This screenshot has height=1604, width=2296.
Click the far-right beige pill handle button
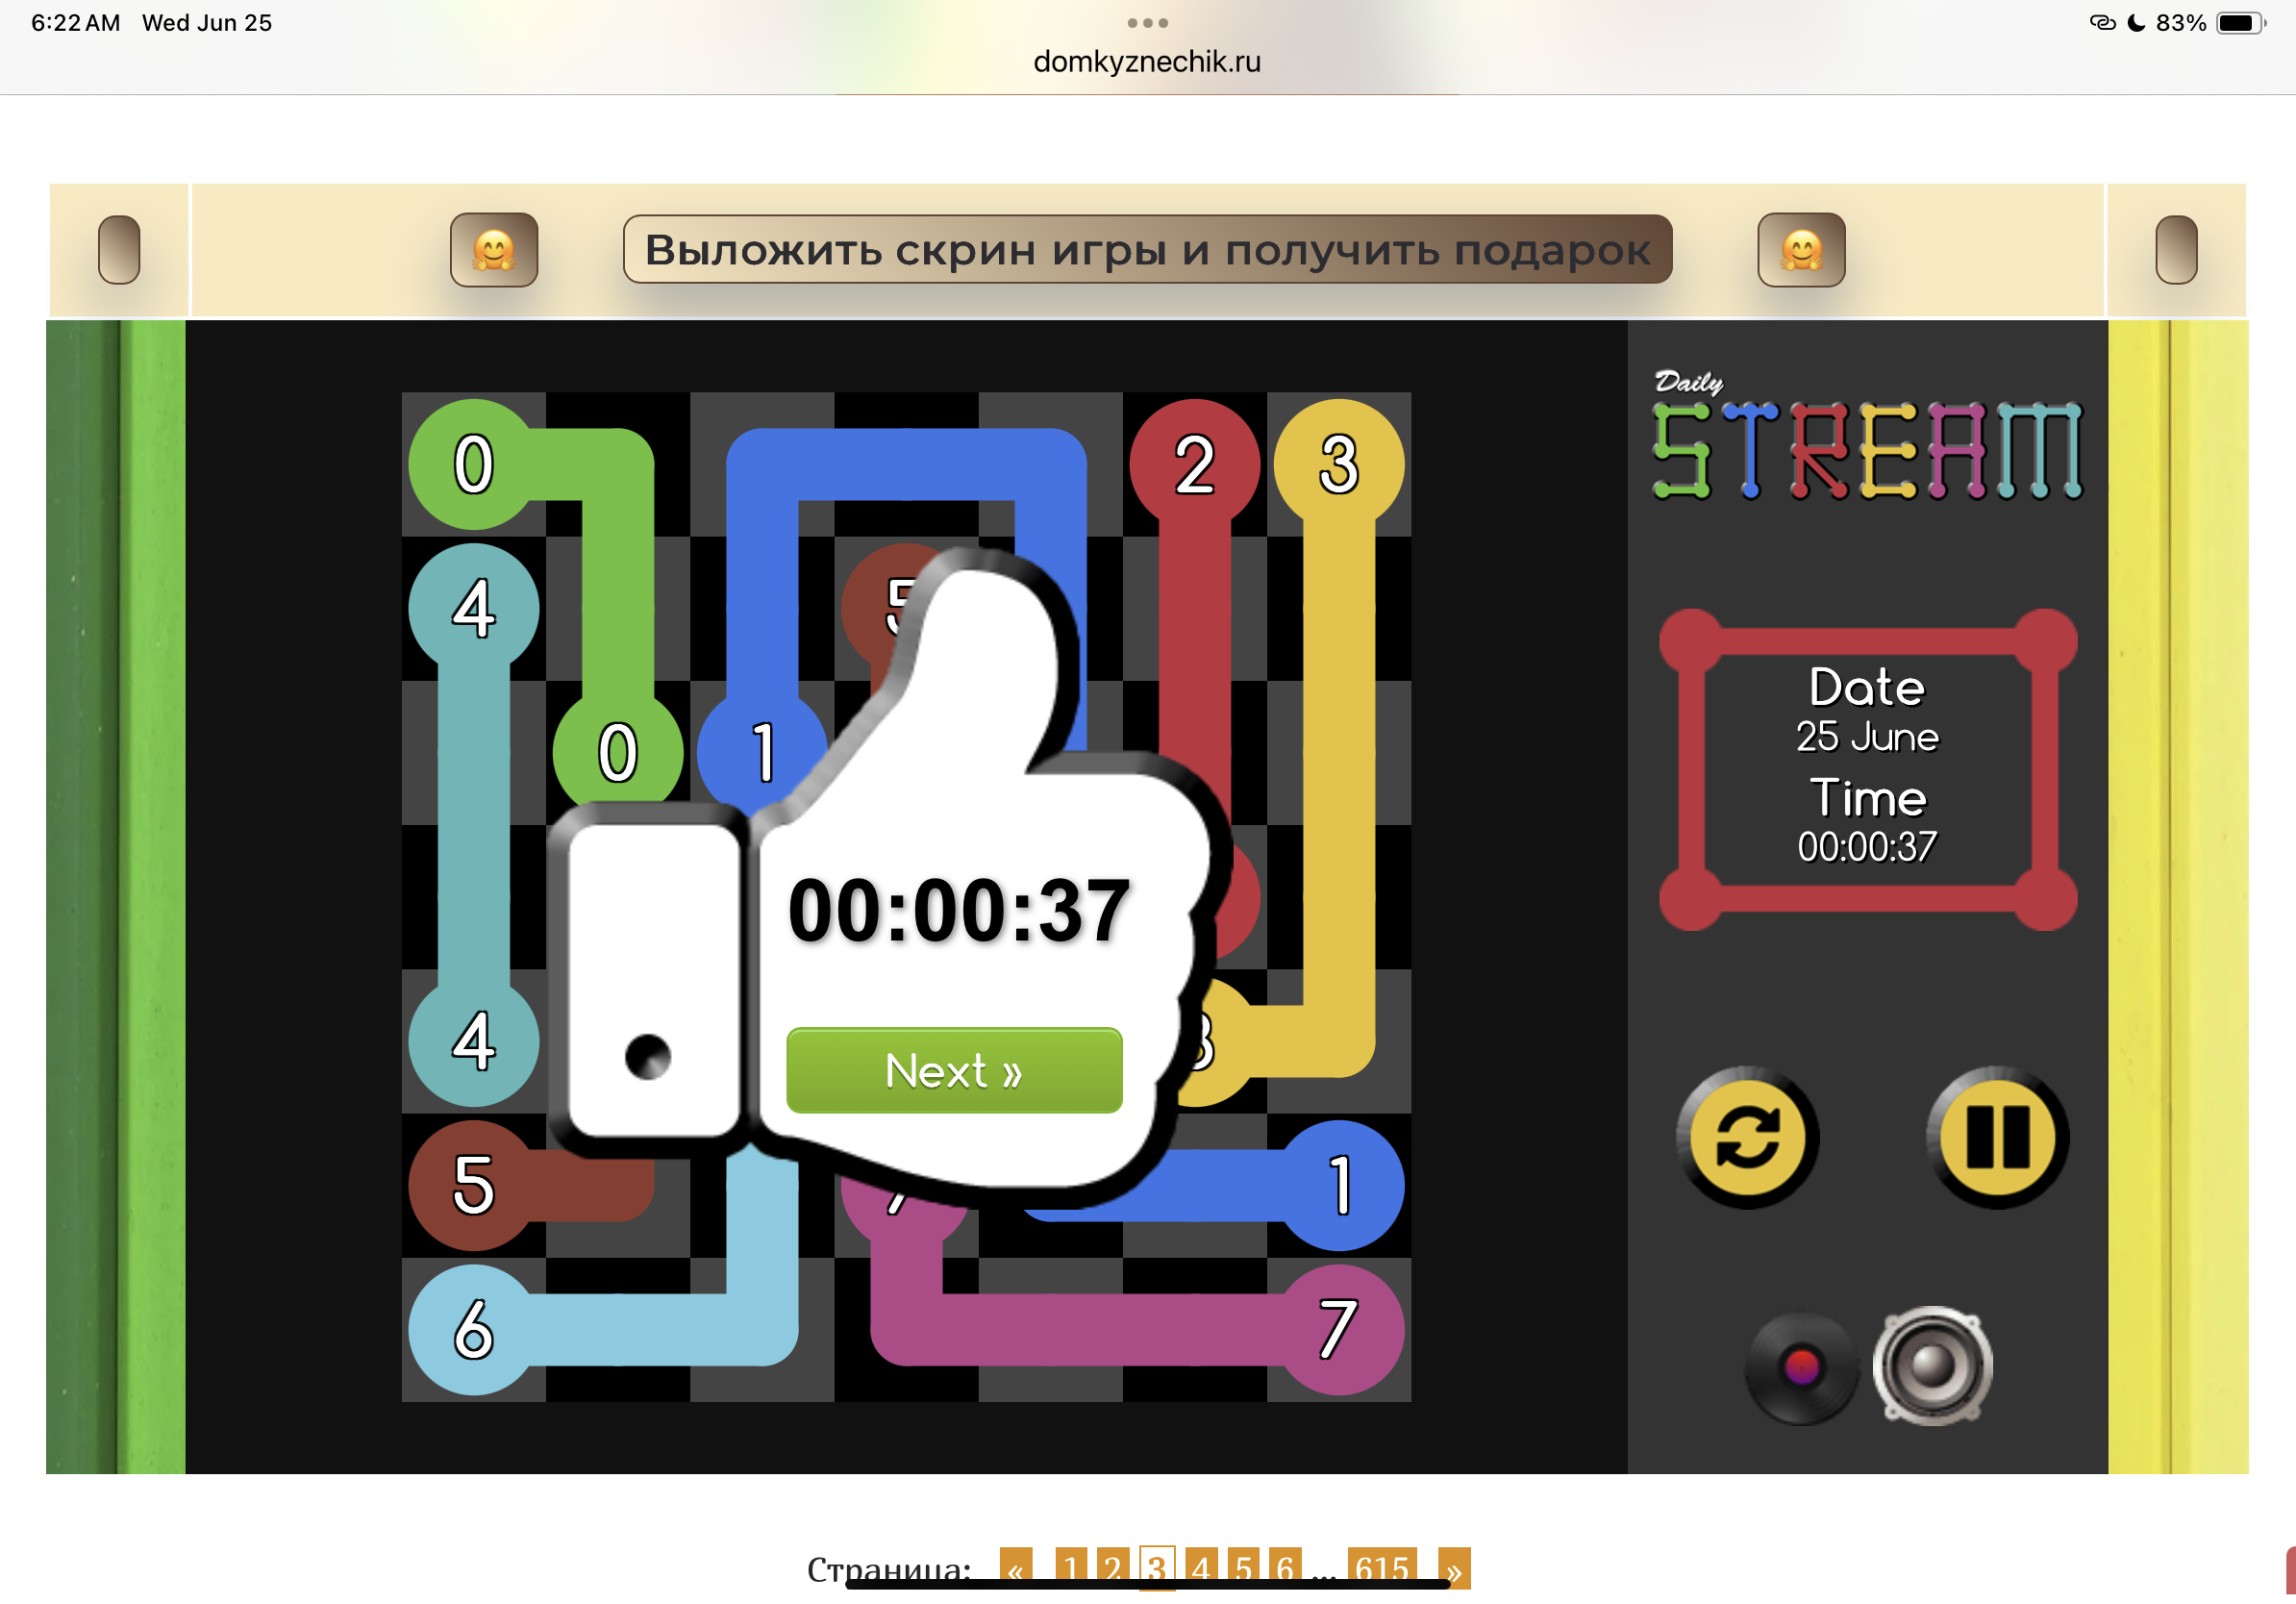pyautogui.click(x=2176, y=250)
